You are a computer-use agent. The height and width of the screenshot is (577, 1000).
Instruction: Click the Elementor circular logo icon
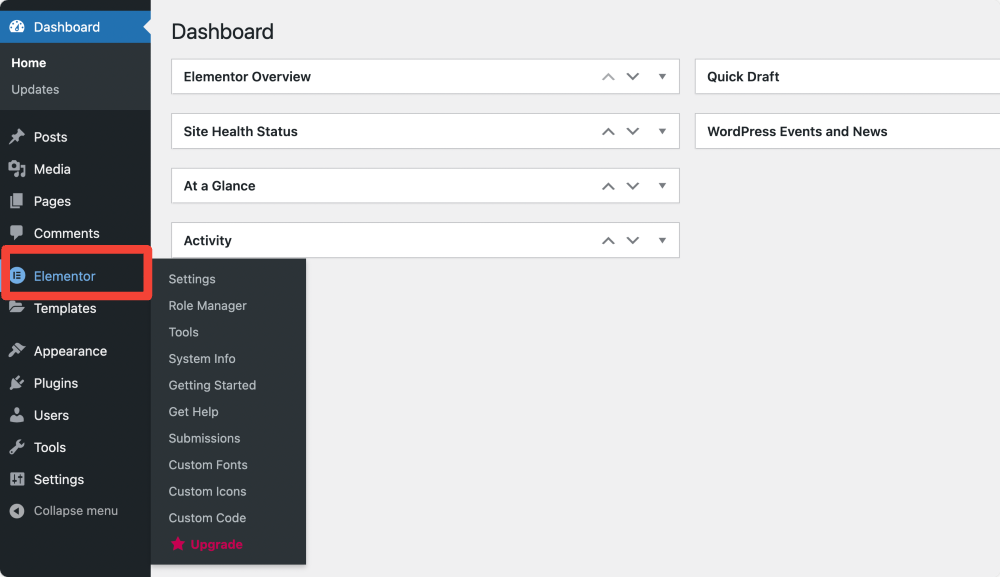point(17,275)
